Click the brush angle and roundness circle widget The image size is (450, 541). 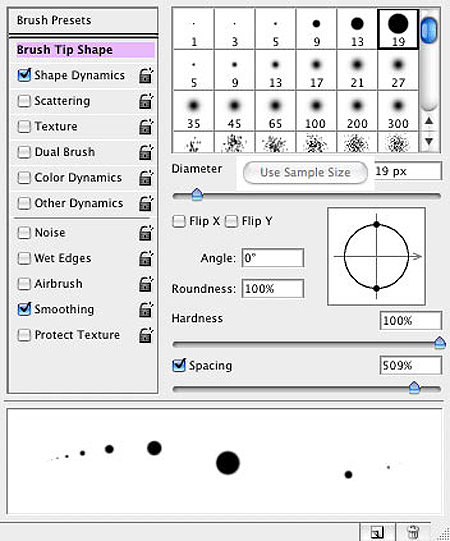pyautogui.click(x=376, y=256)
